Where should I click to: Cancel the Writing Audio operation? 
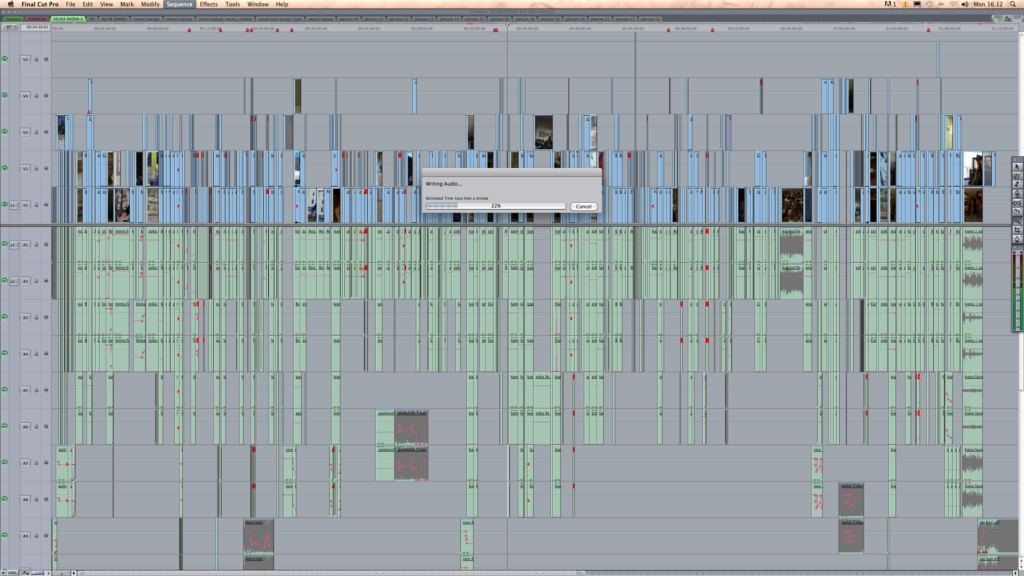pos(583,206)
